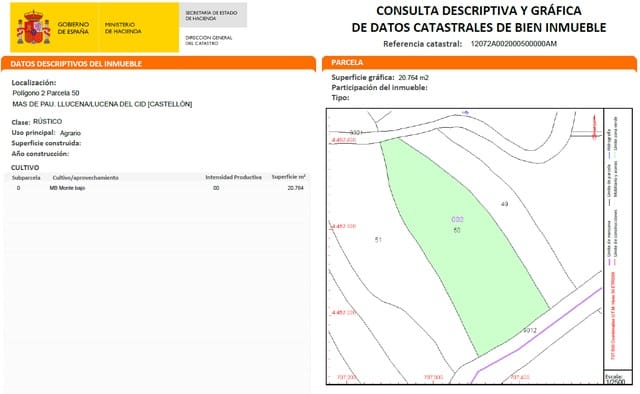Click 'Polígono 2 Parcela 50' text
Viewport: 640px width, 394px height.
(x=46, y=93)
